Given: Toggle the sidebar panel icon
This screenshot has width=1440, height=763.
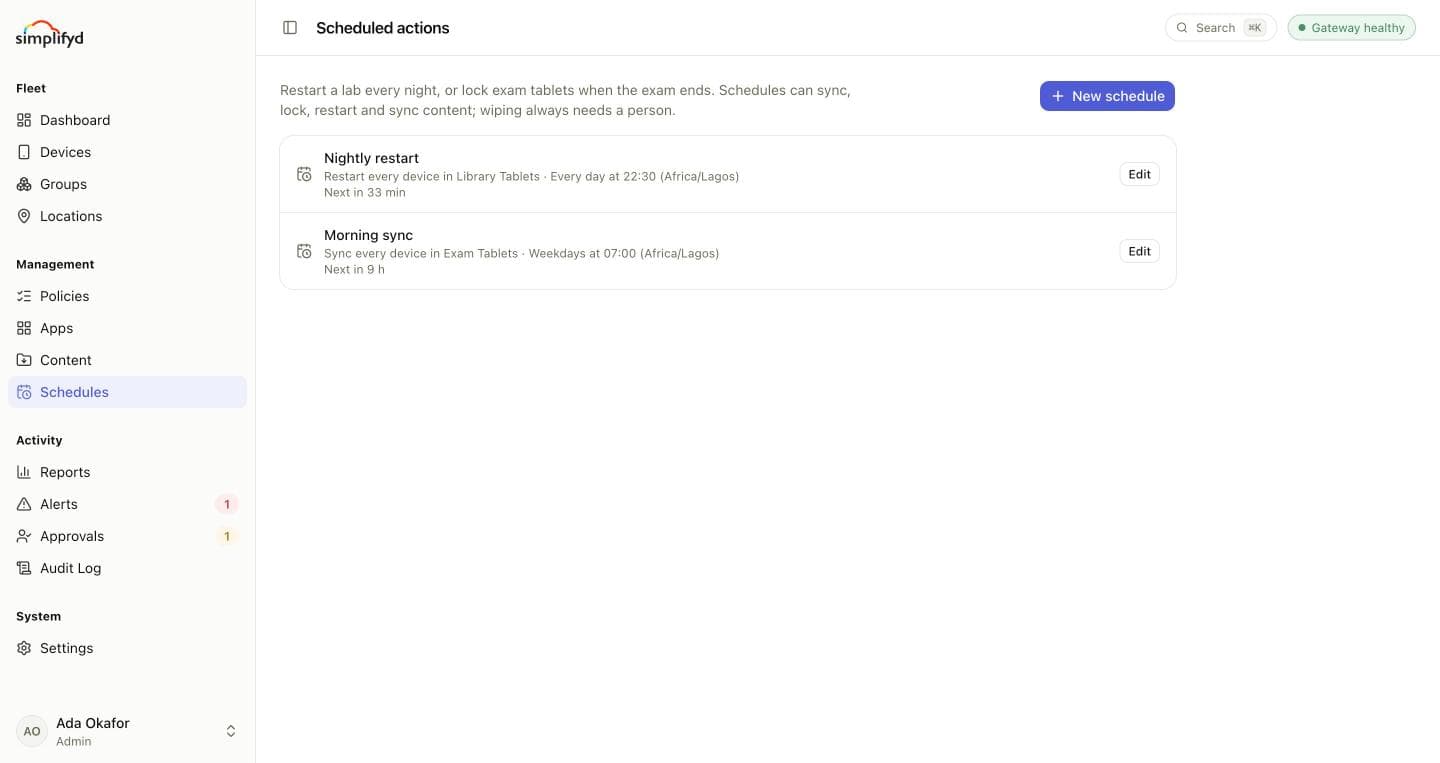Looking at the screenshot, I should [x=290, y=28].
